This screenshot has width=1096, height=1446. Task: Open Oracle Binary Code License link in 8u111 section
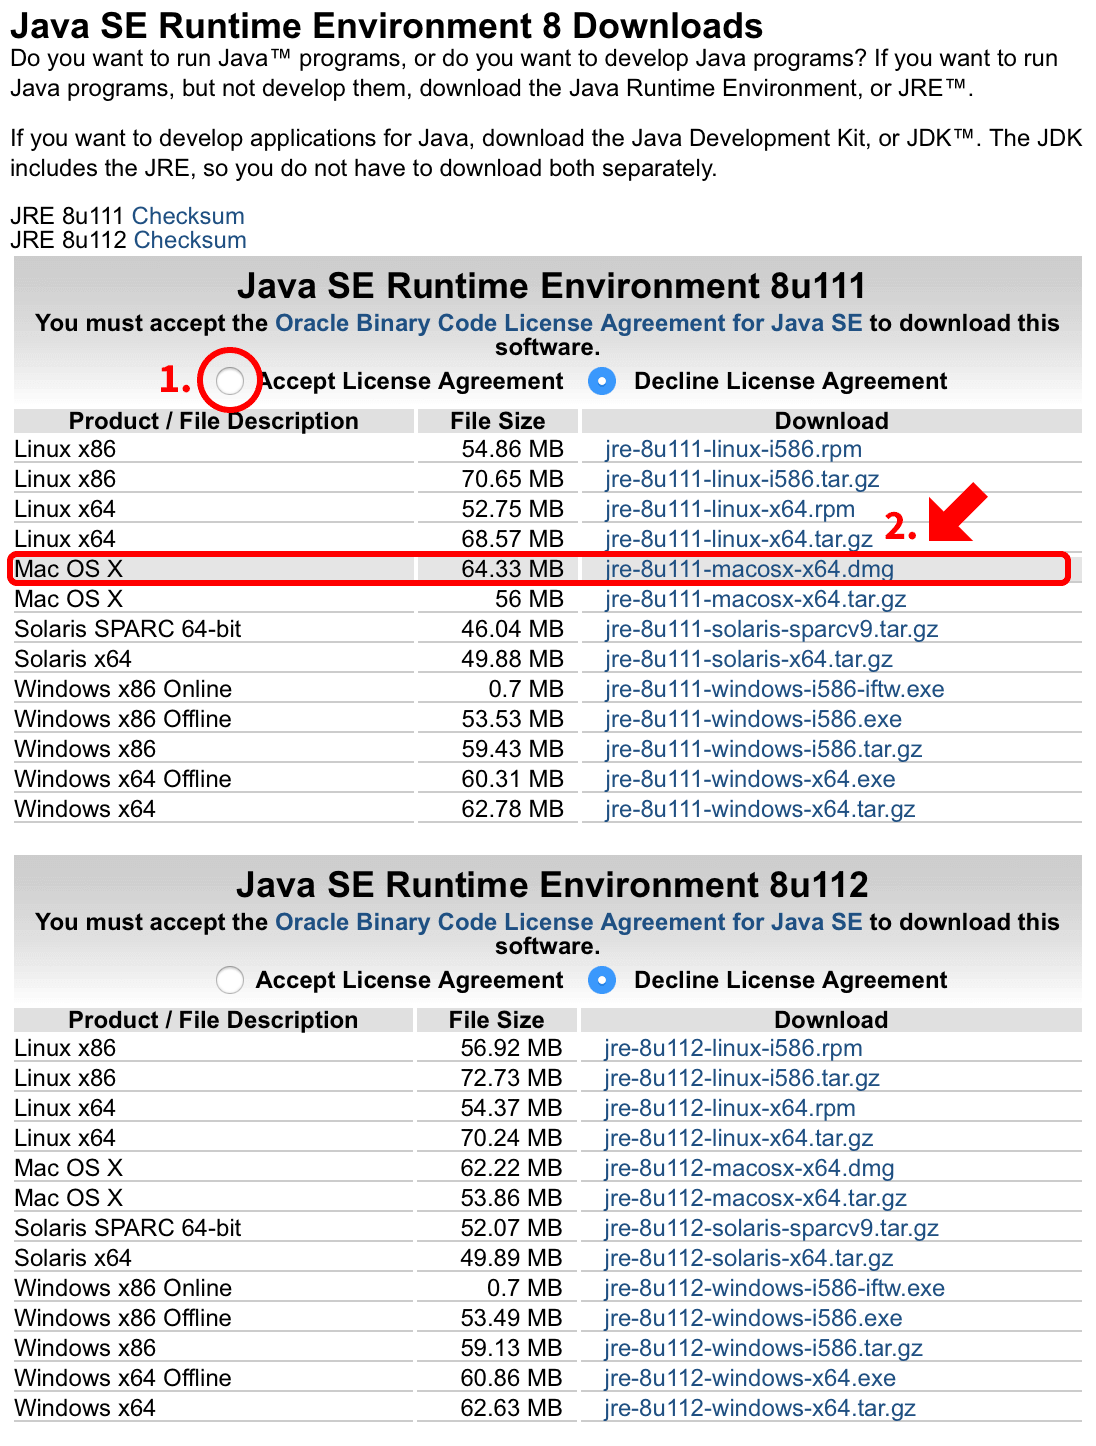click(568, 323)
